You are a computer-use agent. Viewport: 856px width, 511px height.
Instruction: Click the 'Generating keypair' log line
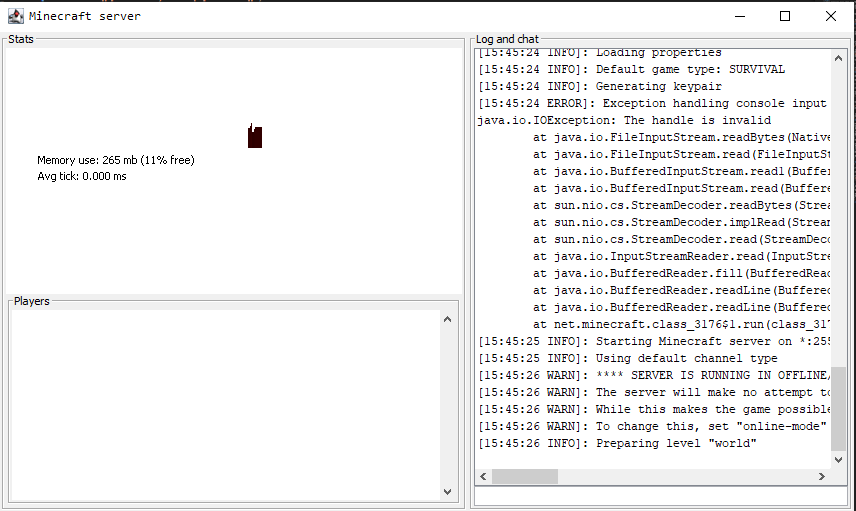click(600, 86)
